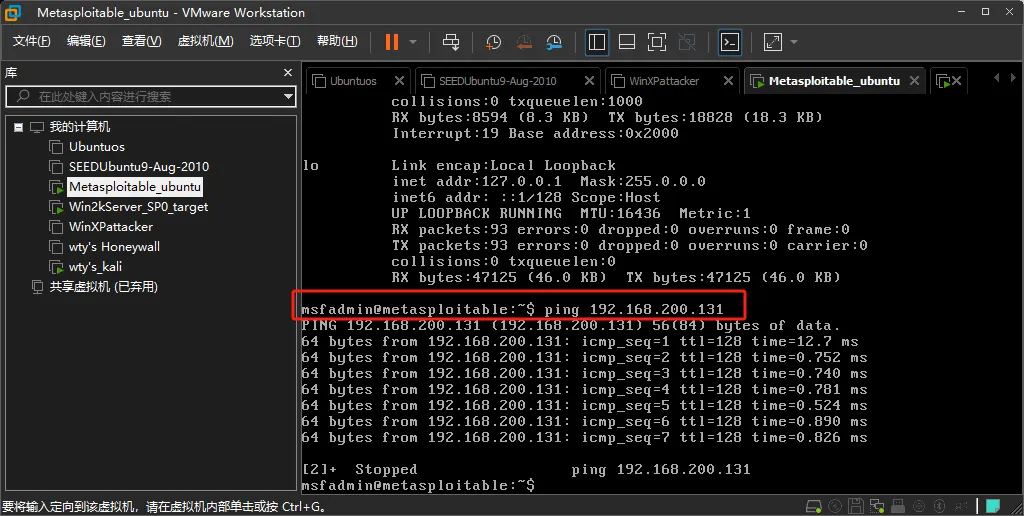The height and width of the screenshot is (516, 1024).
Task: Close the 库 library panel
Action: 288,73
